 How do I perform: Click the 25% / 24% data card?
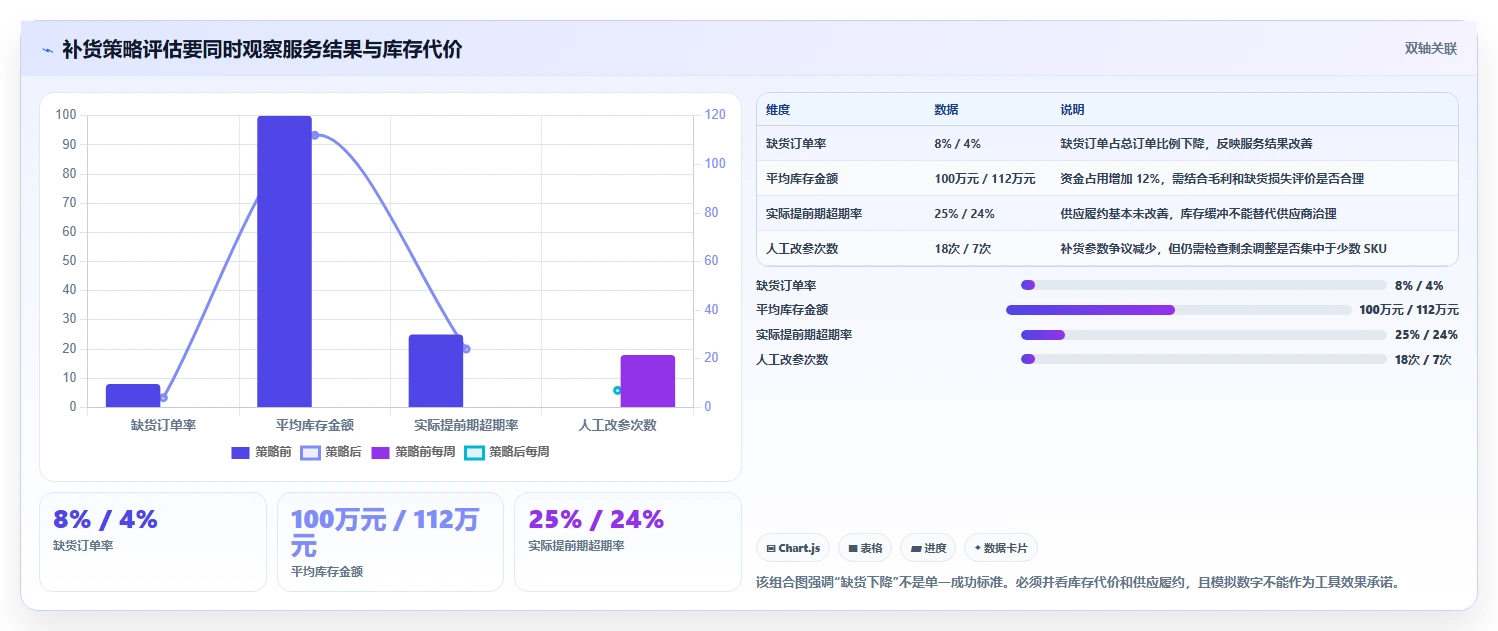pyautogui.click(x=627, y=541)
